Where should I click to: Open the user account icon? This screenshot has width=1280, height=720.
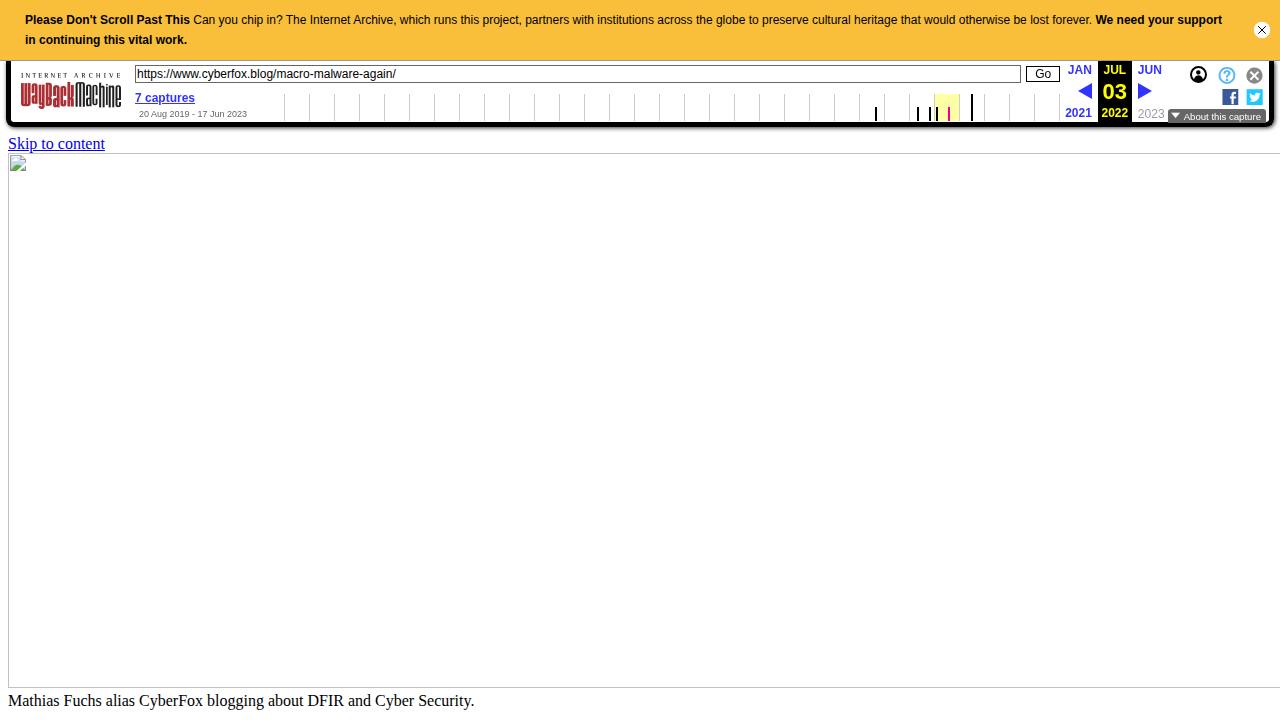(1198, 75)
